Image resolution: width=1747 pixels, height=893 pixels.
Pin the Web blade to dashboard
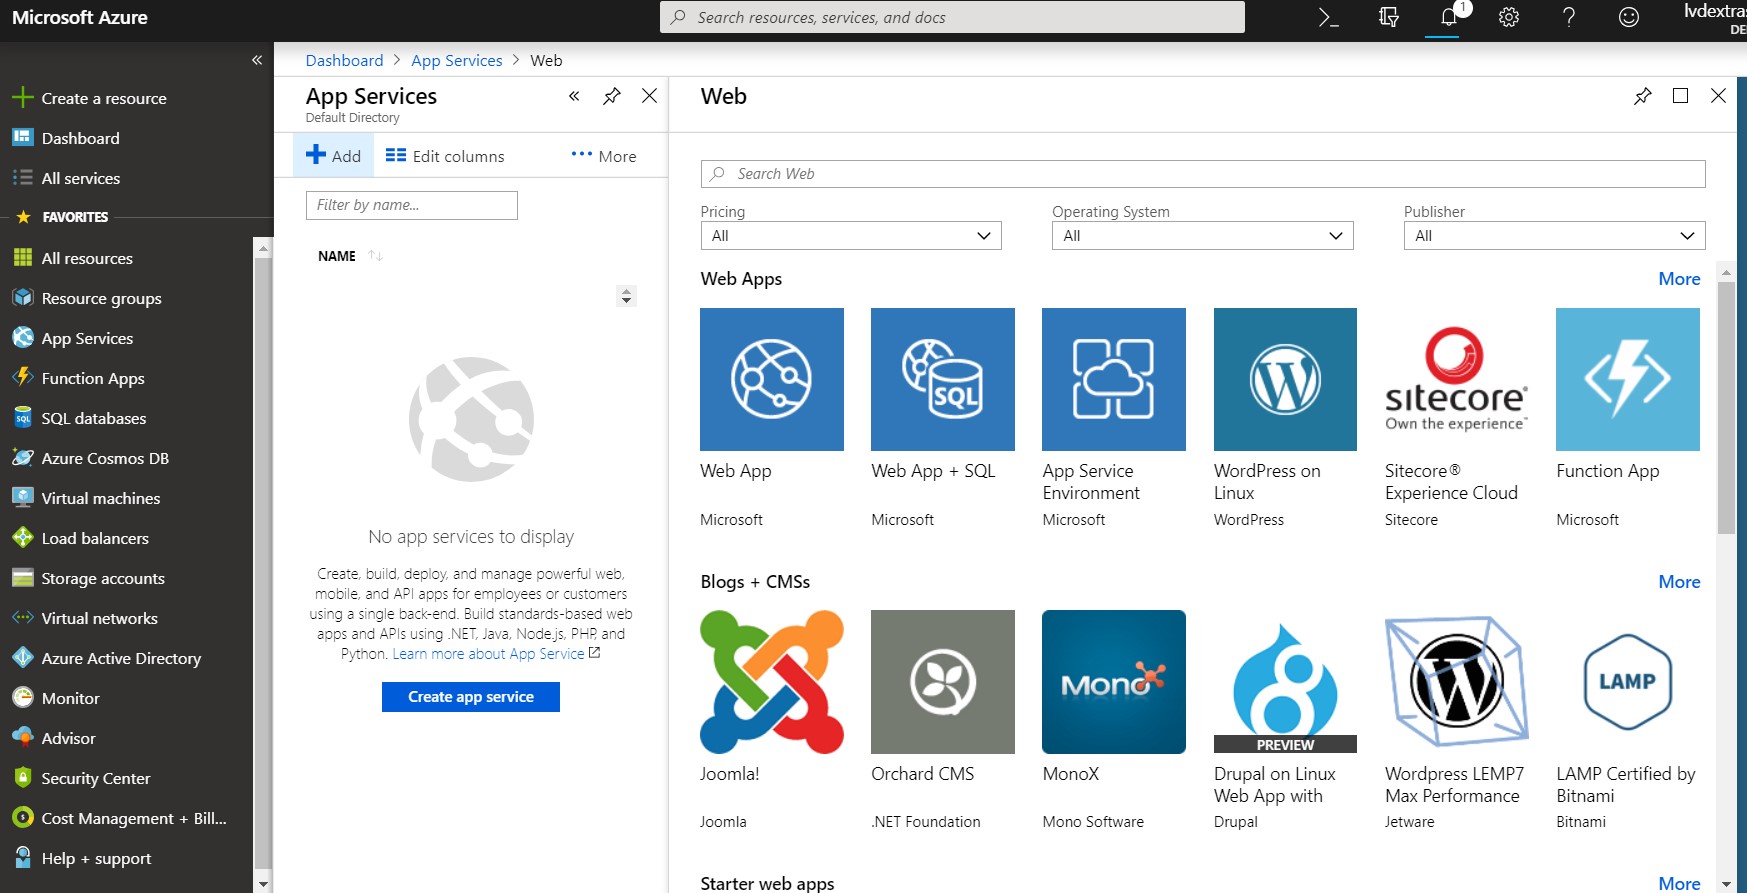coord(1642,96)
